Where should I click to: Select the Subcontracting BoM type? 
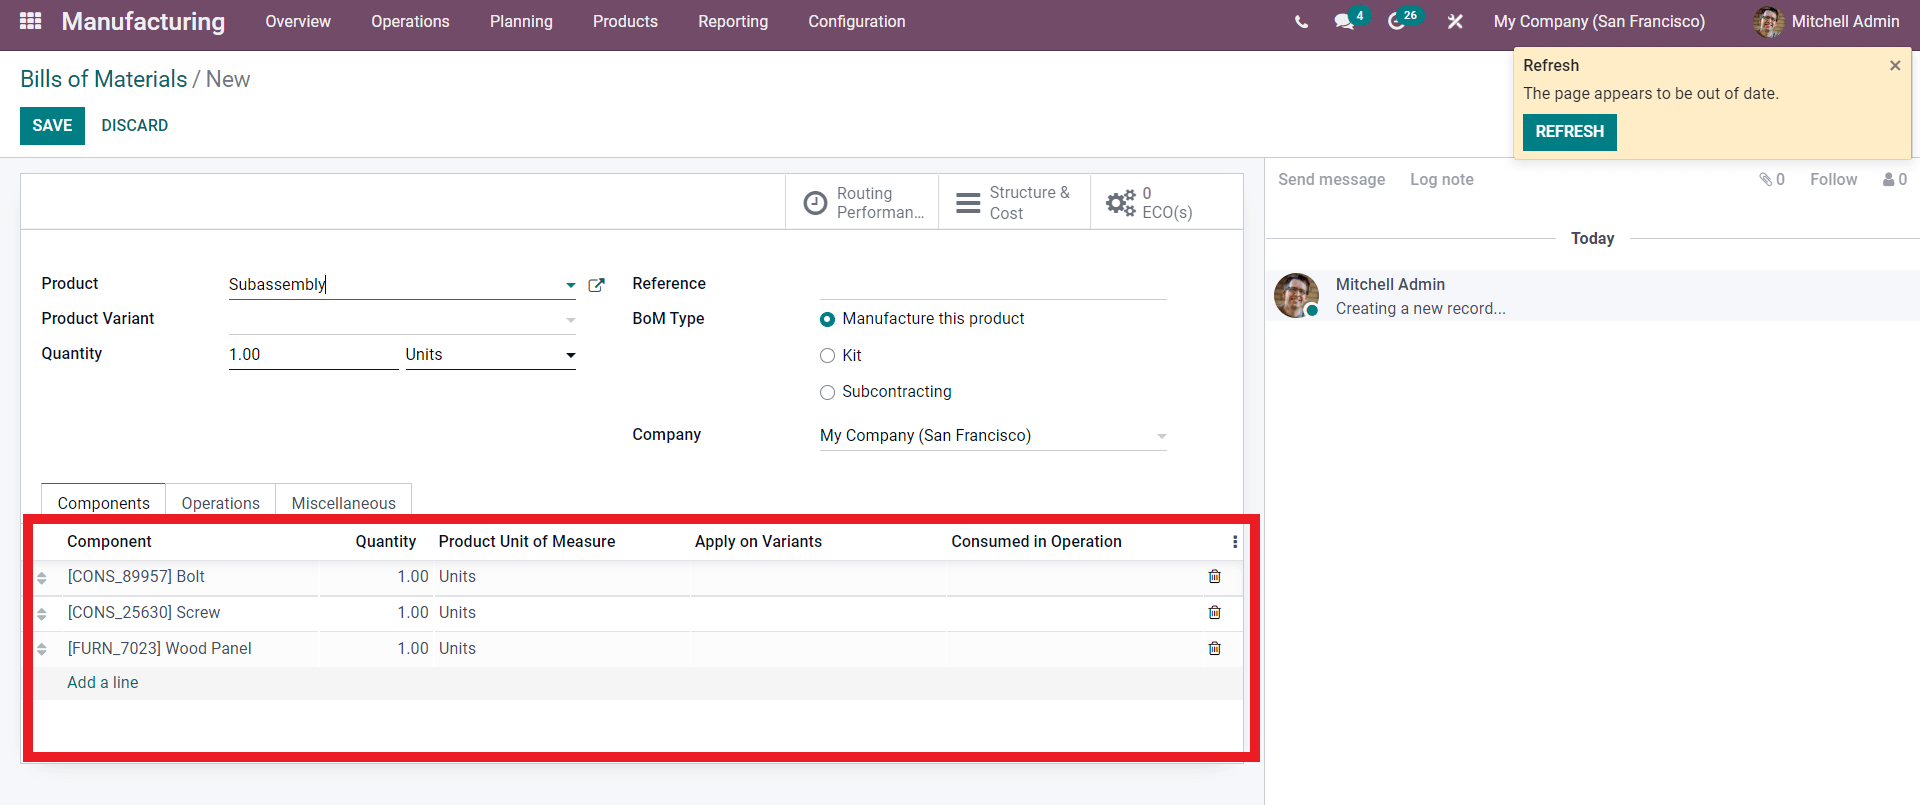coord(827,393)
